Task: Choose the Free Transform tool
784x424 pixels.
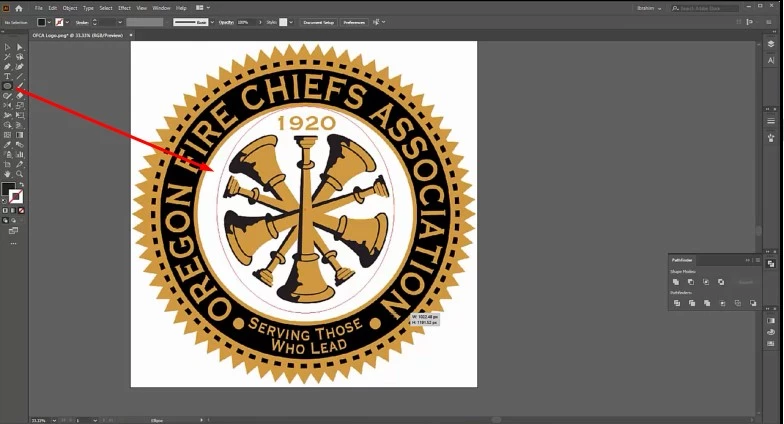Action: pyautogui.click(x=20, y=115)
